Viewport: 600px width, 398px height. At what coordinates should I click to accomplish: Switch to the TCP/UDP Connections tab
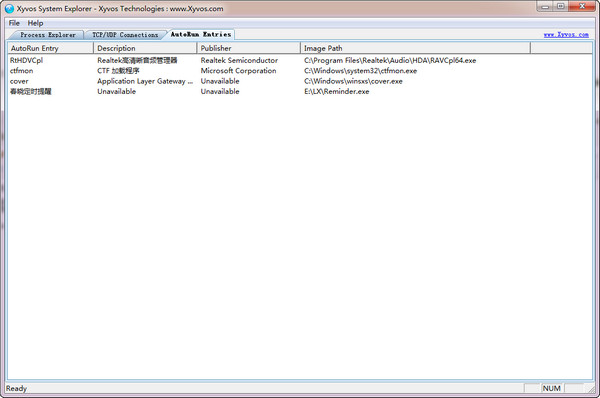[x=125, y=35]
